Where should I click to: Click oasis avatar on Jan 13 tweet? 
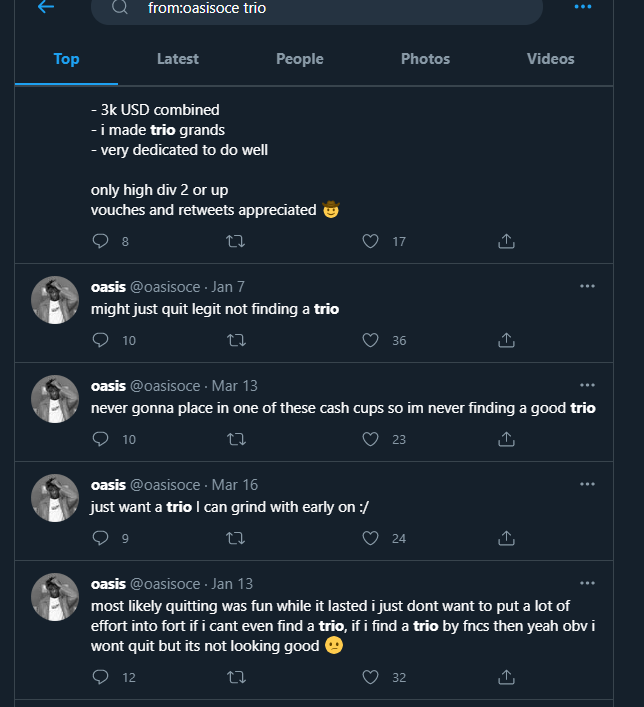click(55, 597)
